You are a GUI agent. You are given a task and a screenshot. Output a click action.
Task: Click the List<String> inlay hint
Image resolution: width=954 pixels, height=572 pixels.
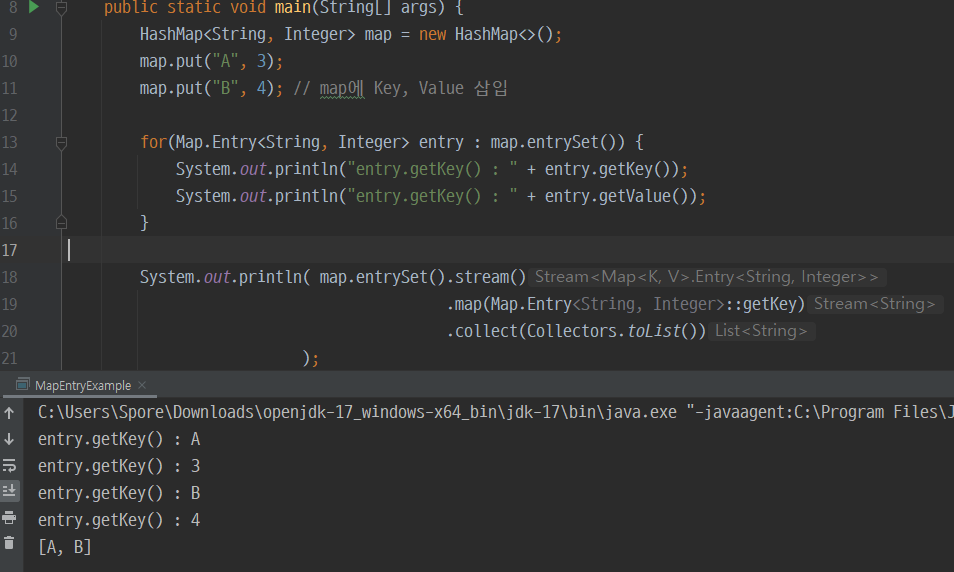761,331
